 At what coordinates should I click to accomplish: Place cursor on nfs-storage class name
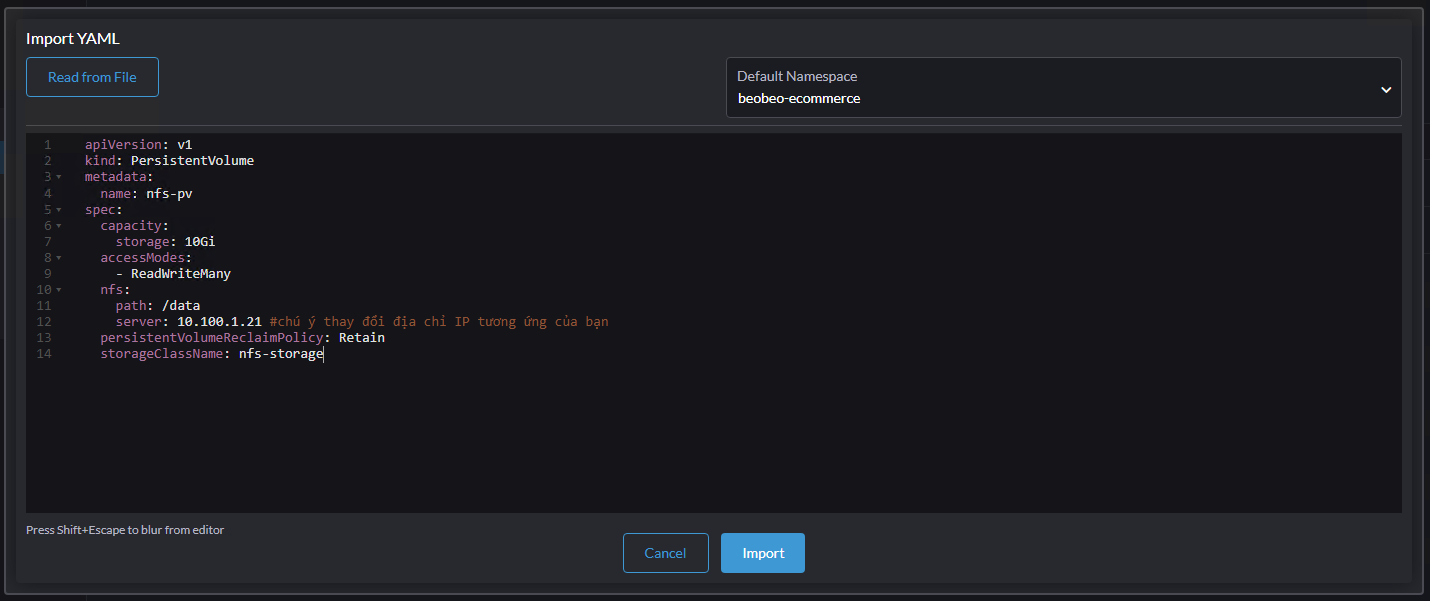pyautogui.click(x=280, y=354)
